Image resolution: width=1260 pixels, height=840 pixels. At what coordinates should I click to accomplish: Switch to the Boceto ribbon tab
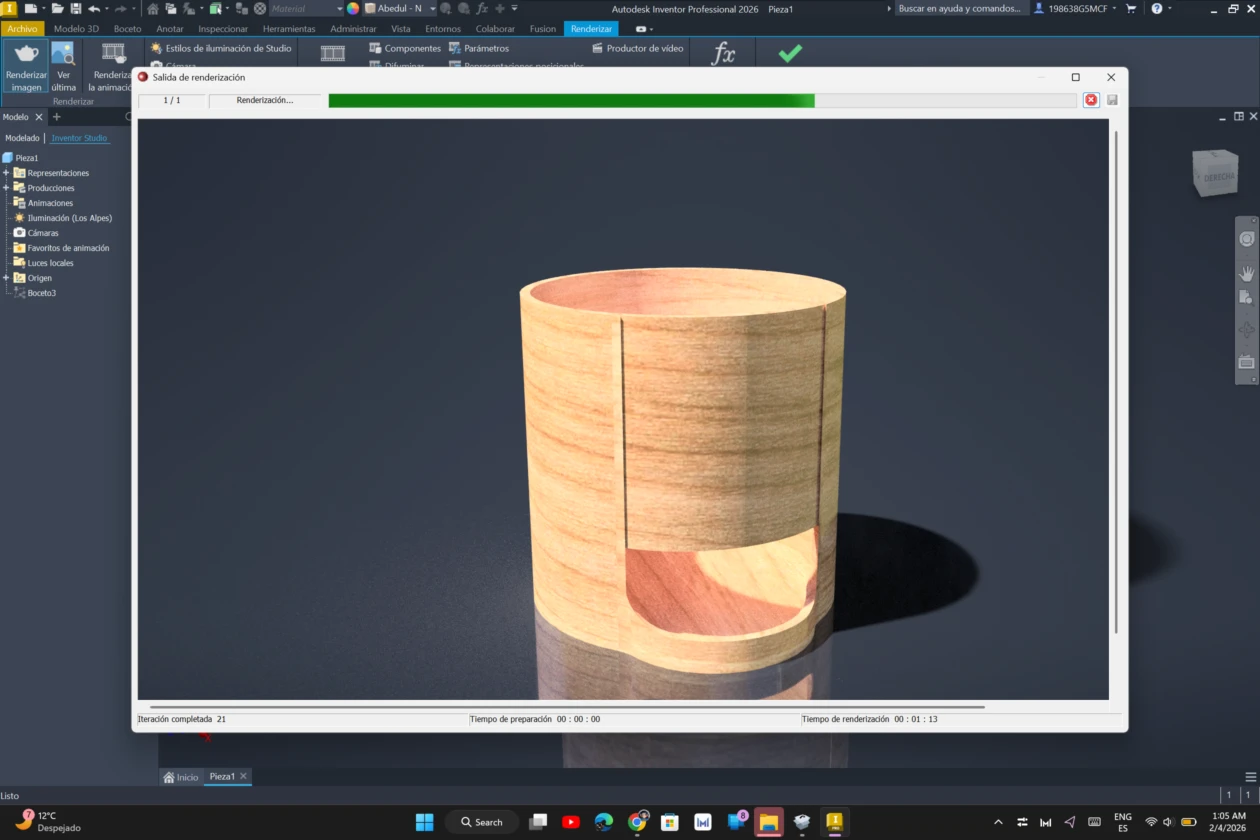pos(127,29)
